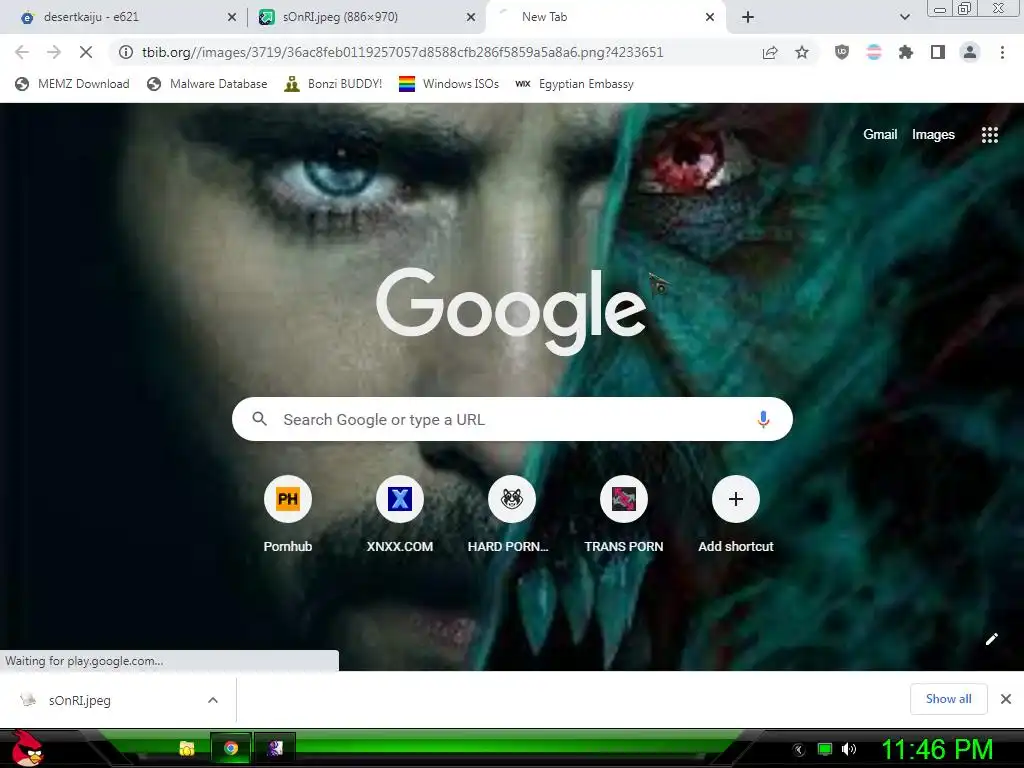Expand the sOnRI.jpeg download options chevron

[213, 700]
